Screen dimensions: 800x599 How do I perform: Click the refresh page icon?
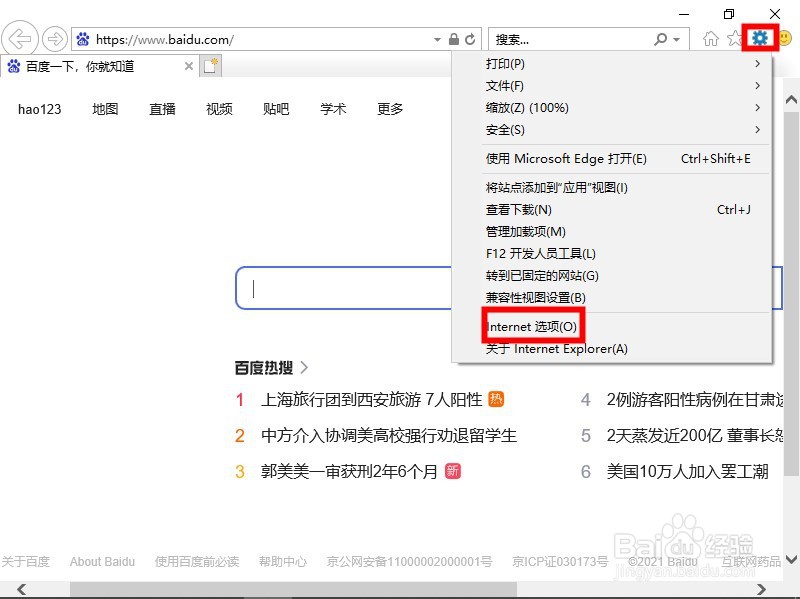470,39
